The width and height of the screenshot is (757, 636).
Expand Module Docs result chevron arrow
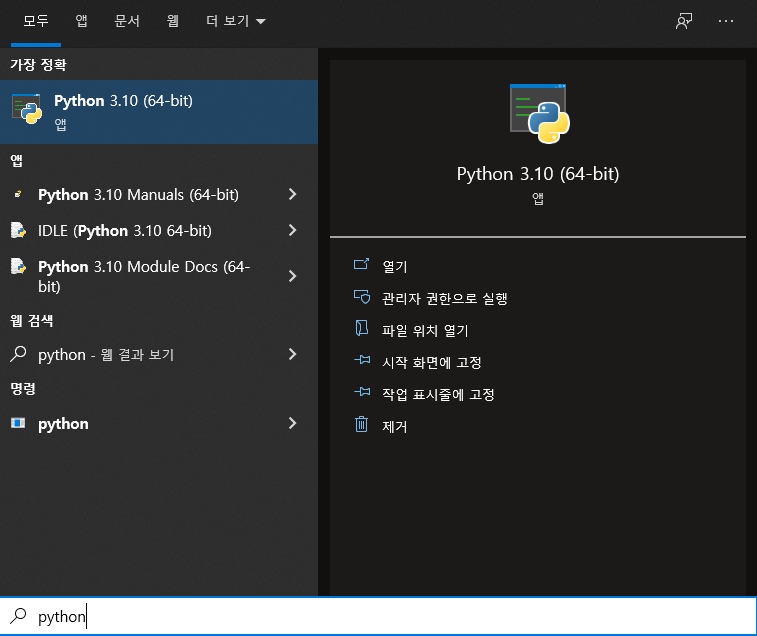pyautogui.click(x=292, y=276)
